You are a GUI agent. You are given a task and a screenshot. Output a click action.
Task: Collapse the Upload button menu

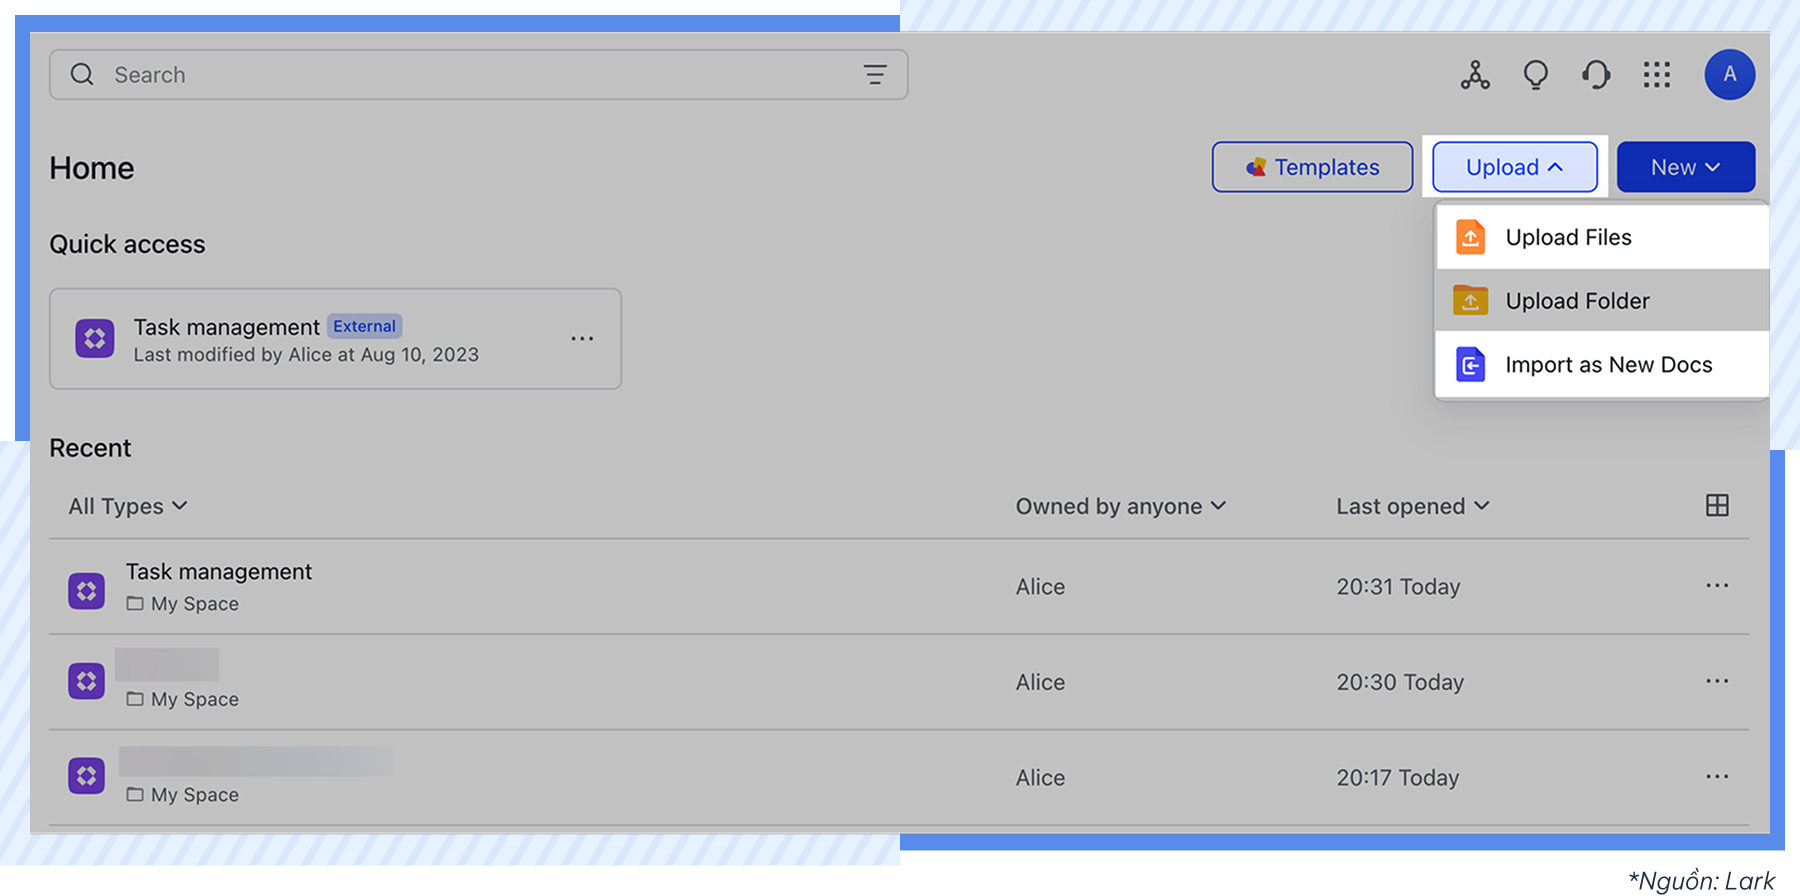pyautogui.click(x=1514, y=167)
